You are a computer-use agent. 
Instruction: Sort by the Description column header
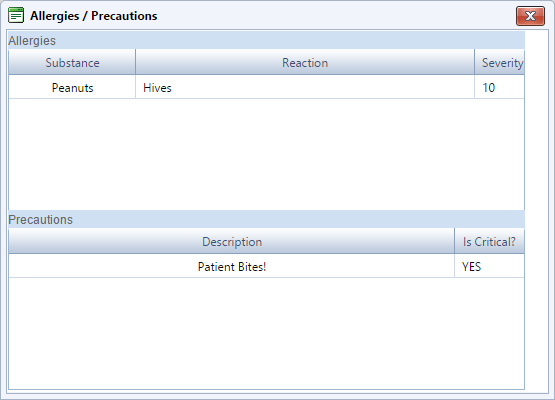coord(232,241)
